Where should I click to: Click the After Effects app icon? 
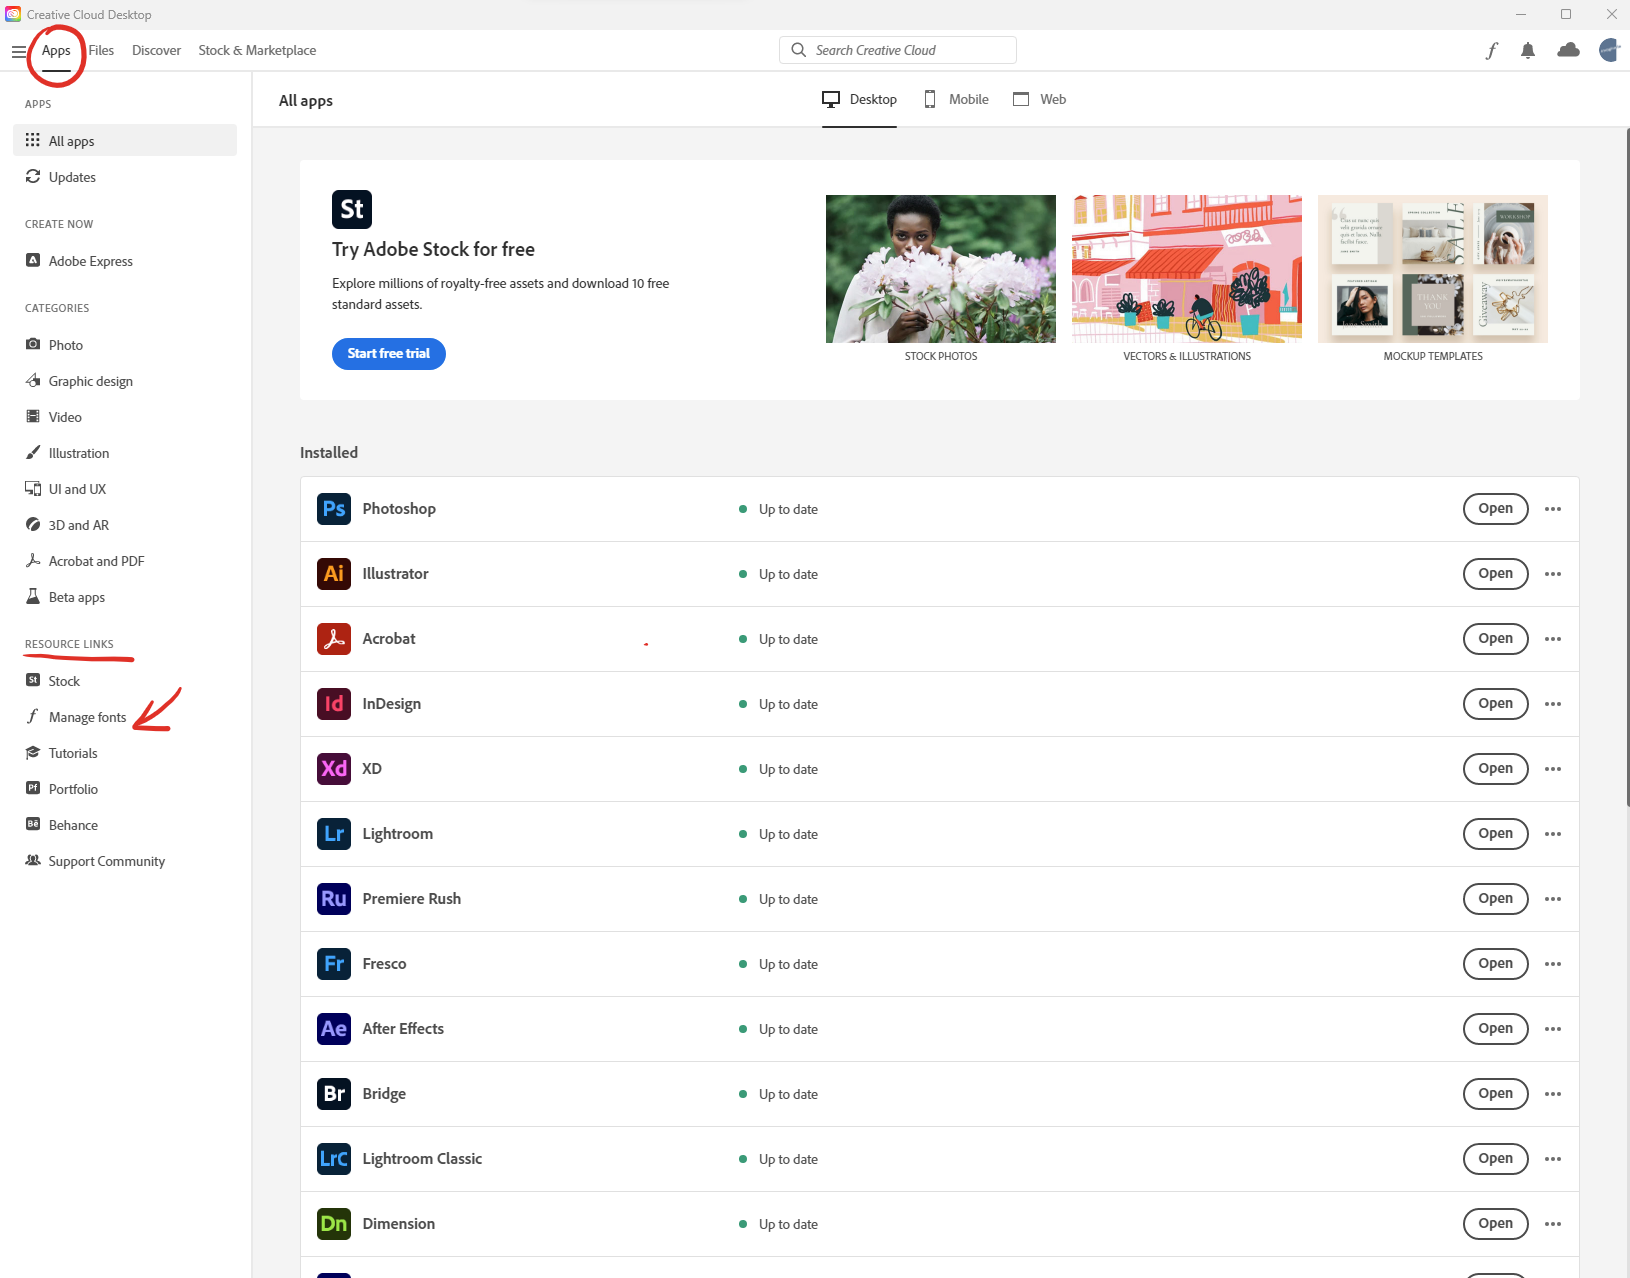tap(334, 1029)
